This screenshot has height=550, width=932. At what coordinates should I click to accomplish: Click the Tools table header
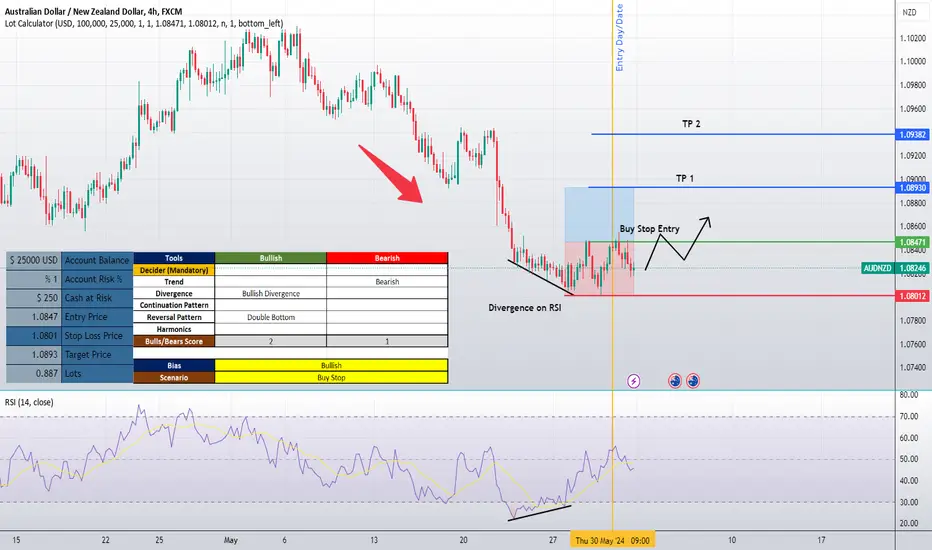click(x=174, y=258)
